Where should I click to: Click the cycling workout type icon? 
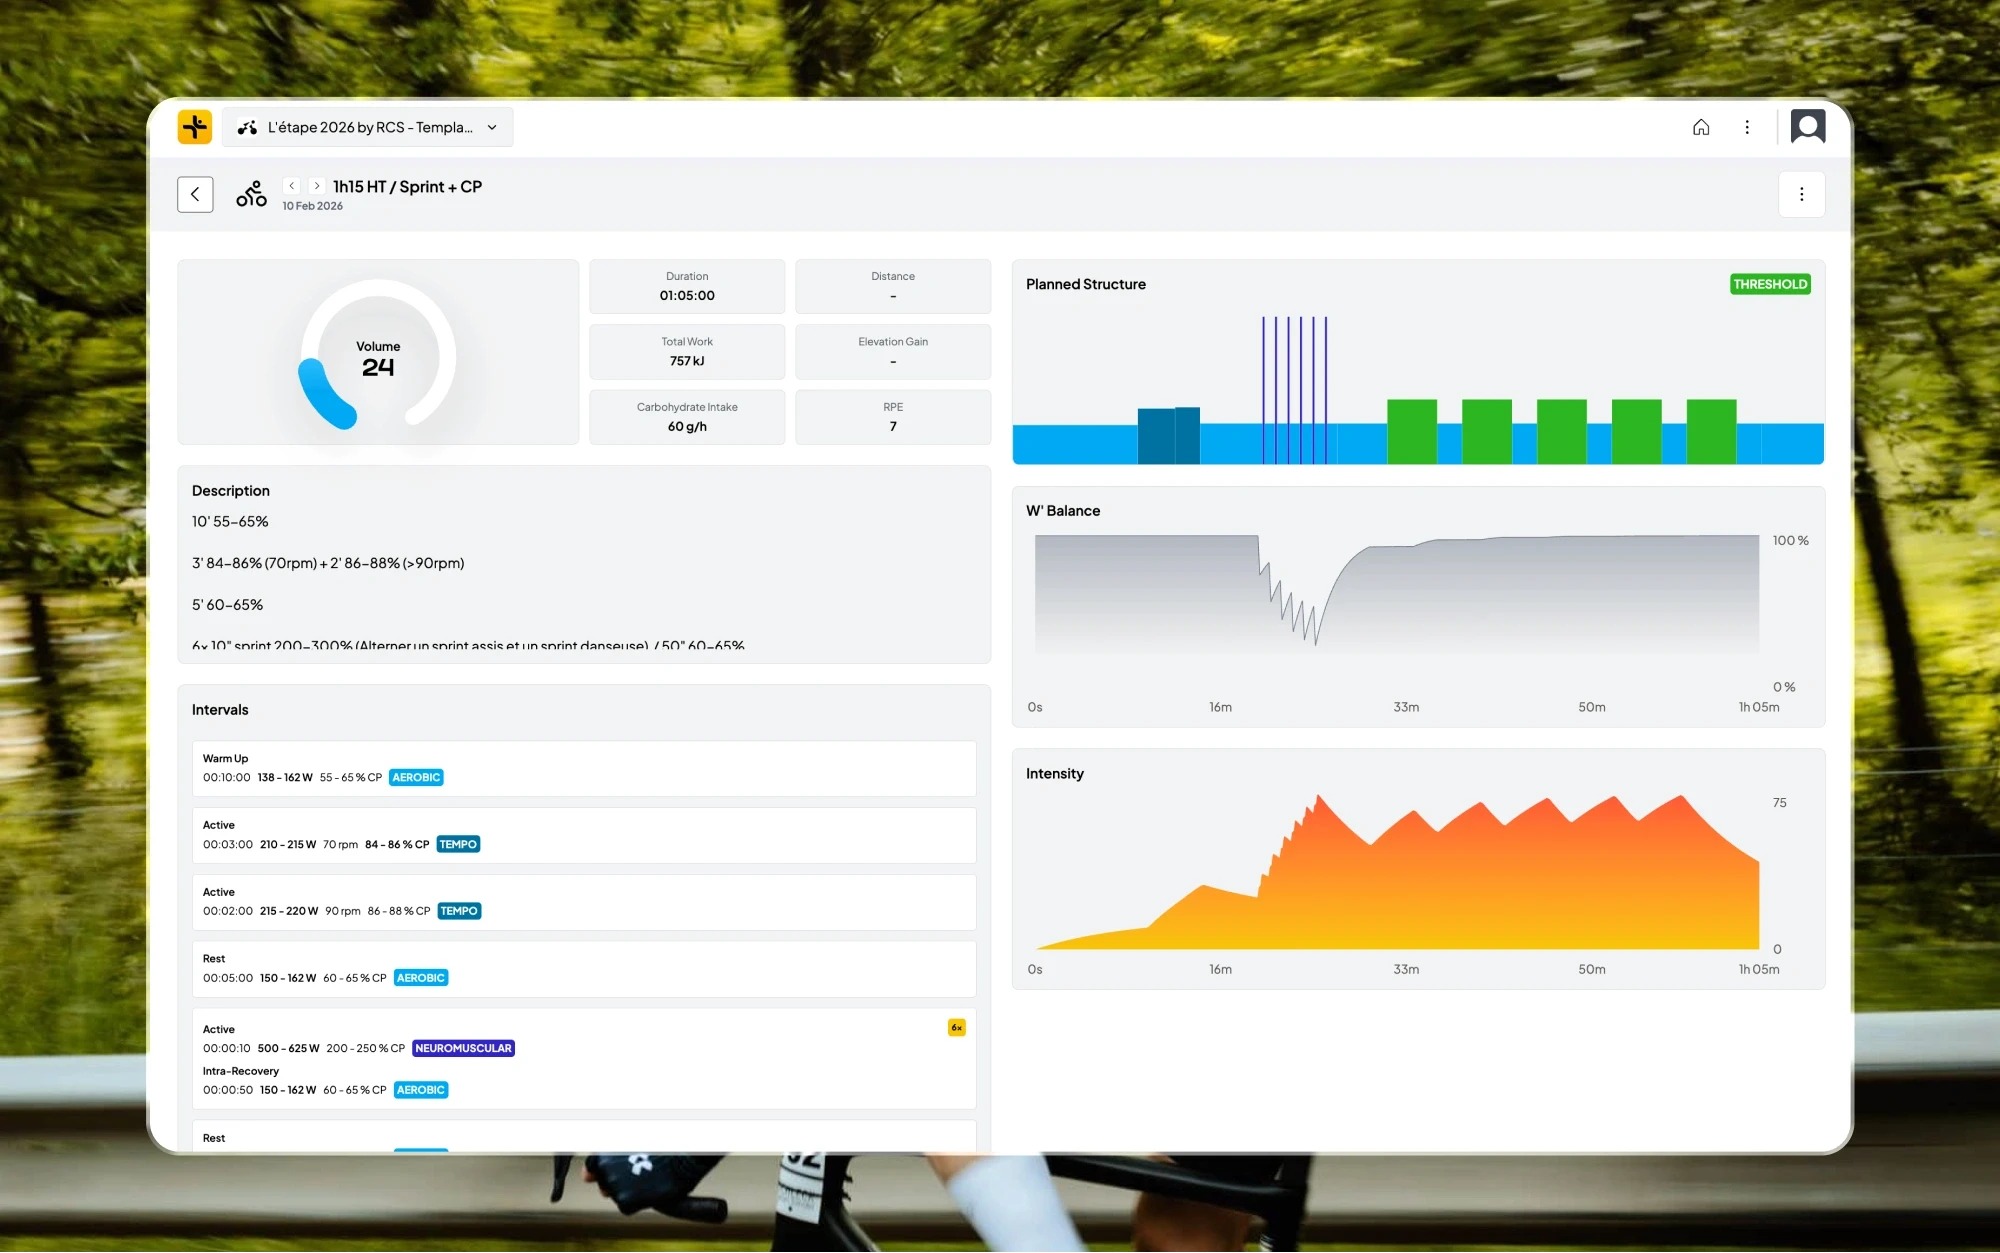point(251,194)
